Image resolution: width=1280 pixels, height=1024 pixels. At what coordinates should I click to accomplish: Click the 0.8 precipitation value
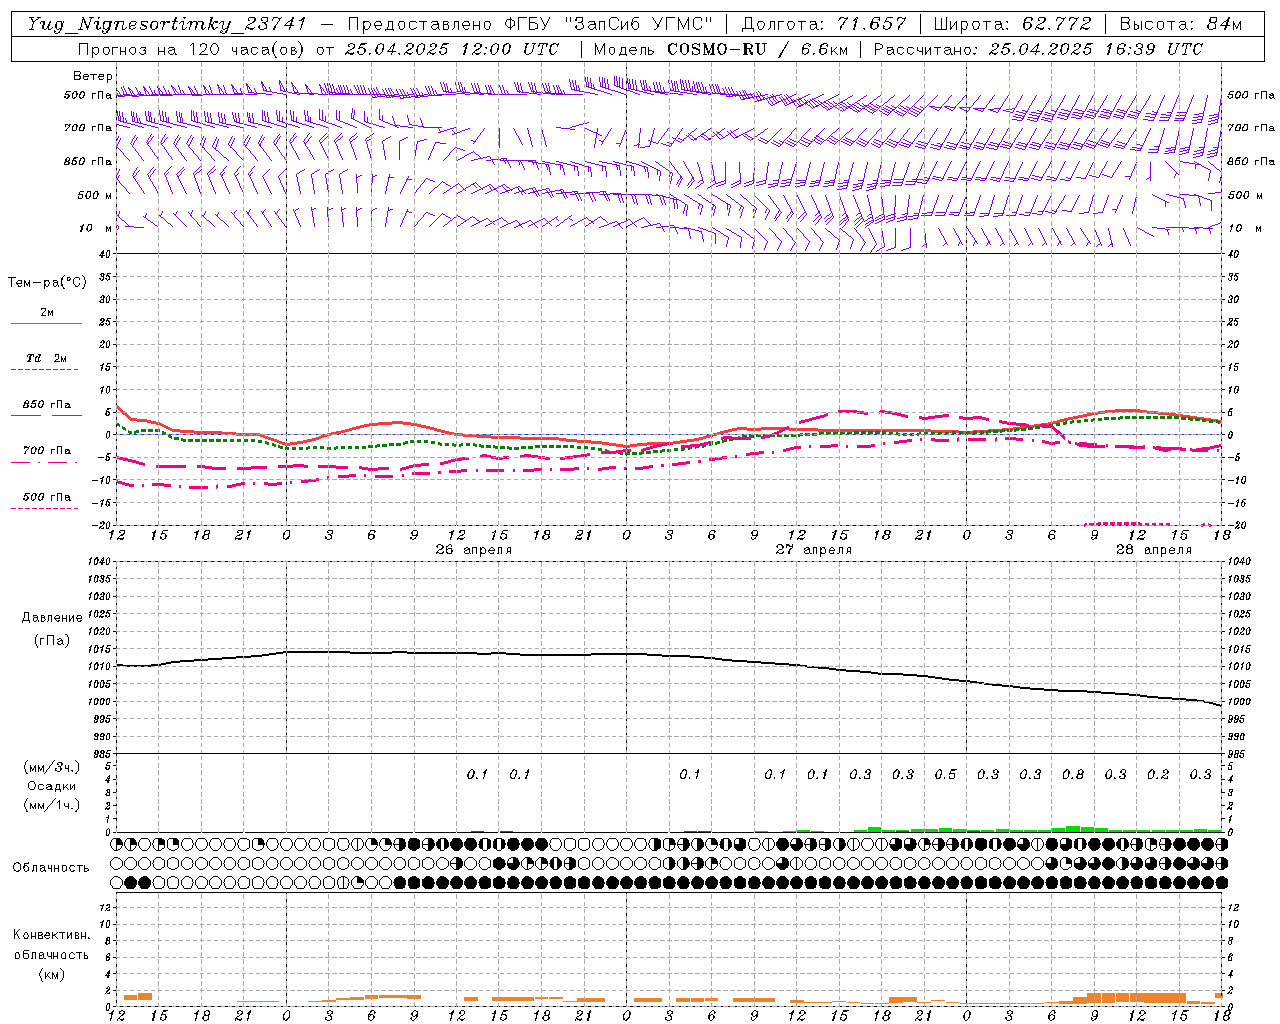tap(1073, 774)
